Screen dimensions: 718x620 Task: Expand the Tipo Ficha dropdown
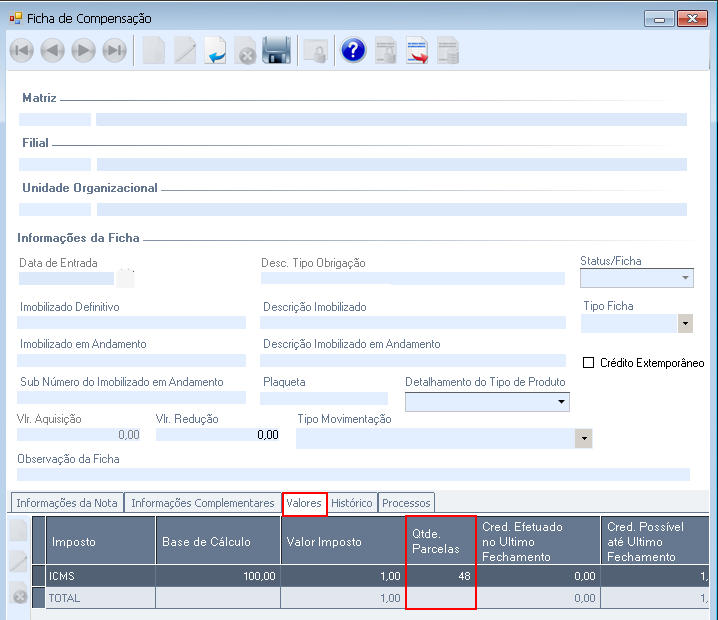pos(685,323)
